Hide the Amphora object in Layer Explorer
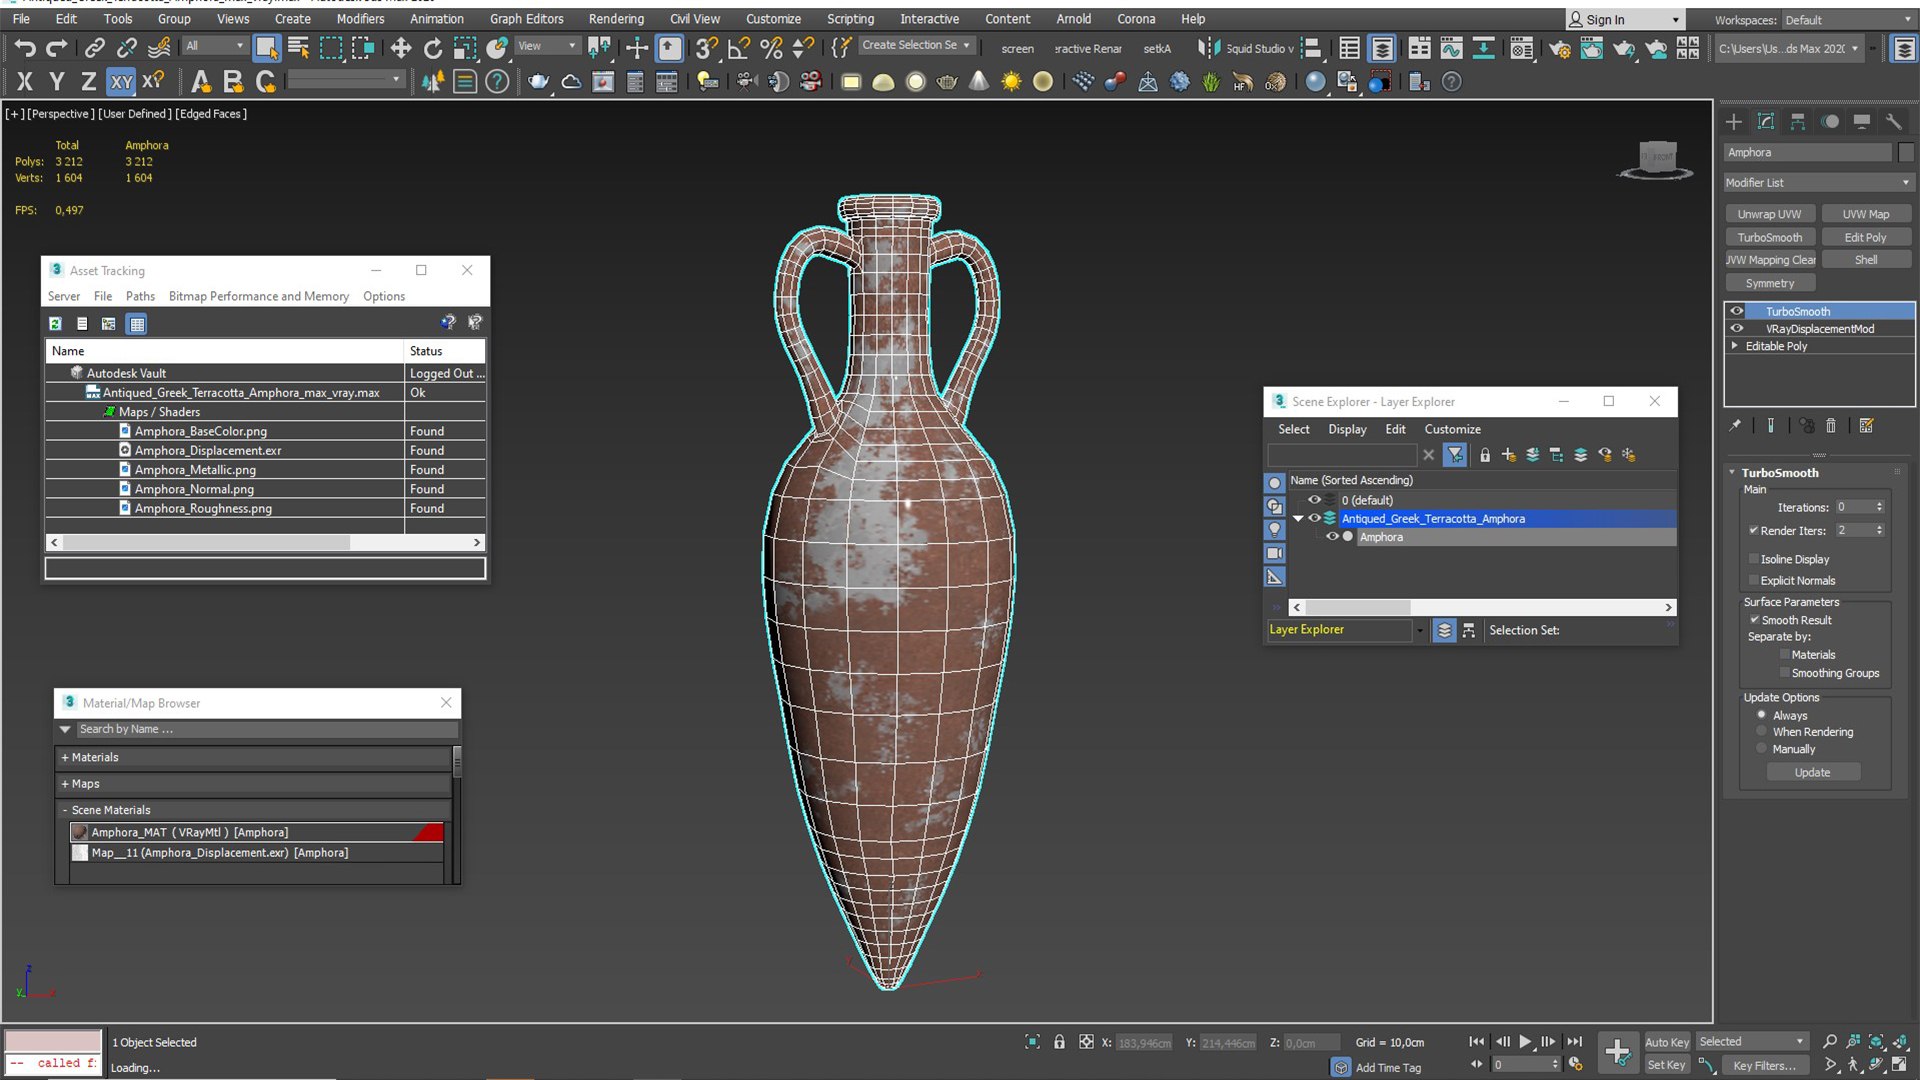The image size is (1920, 1080). pos(1332,537)
